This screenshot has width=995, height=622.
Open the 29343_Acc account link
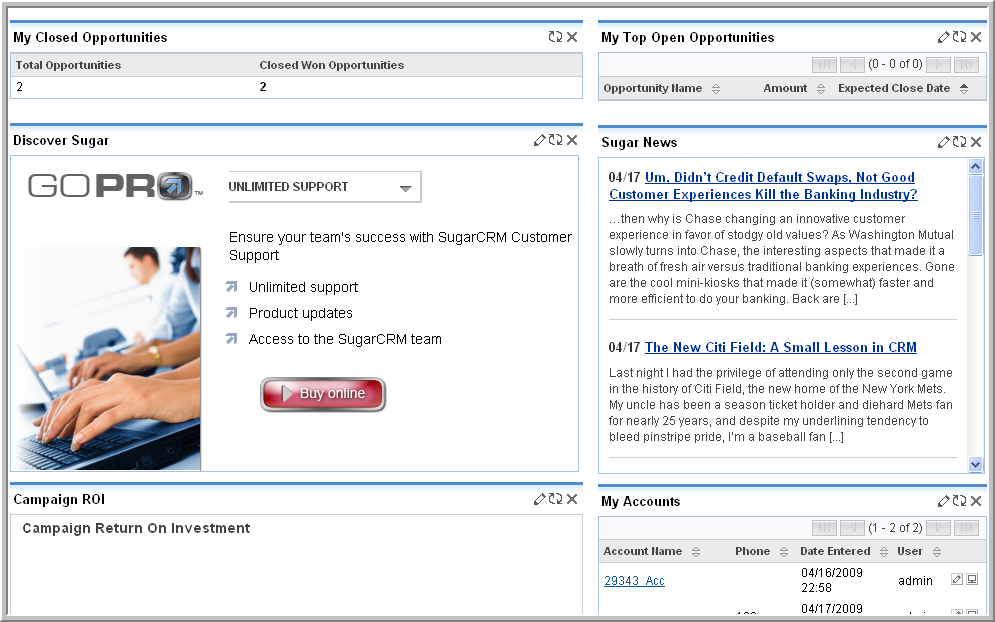point(634,580)
